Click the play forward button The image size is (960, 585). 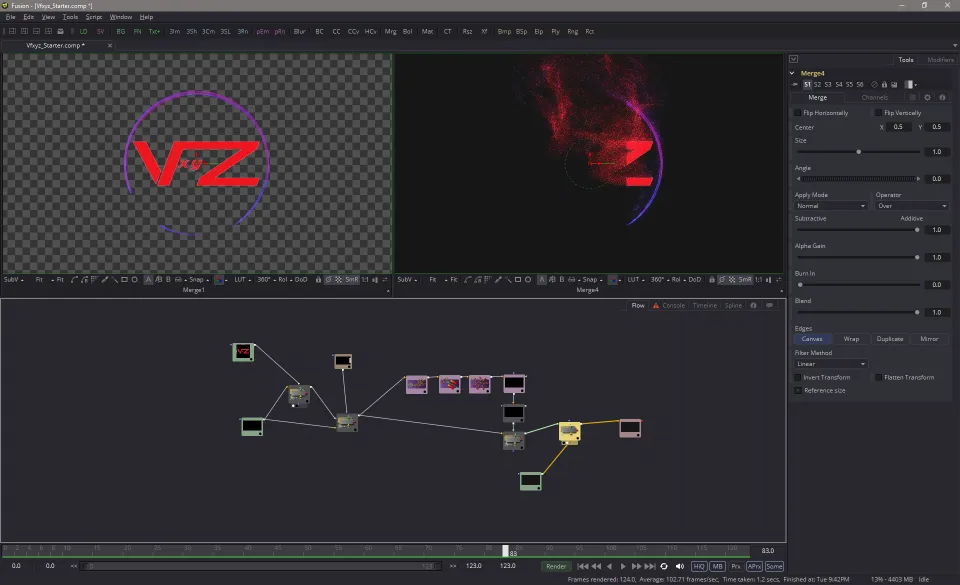click(x=623, y=567)
